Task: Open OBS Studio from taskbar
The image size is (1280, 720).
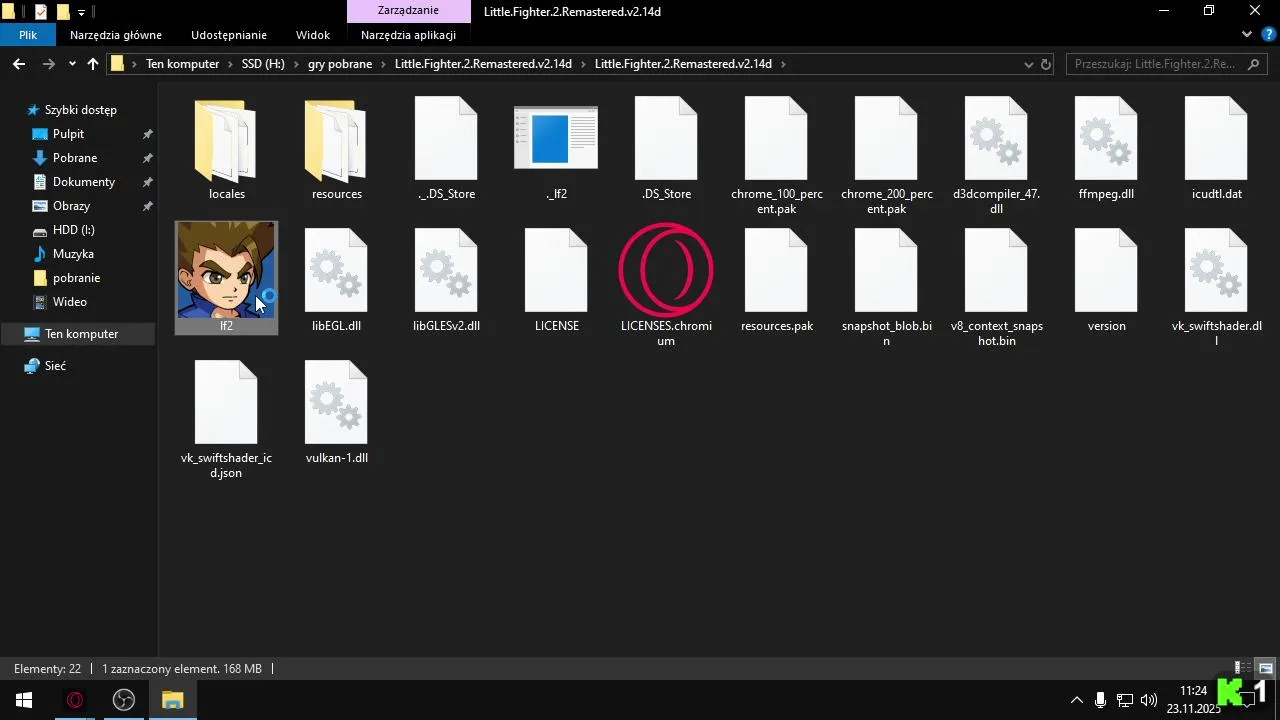Action: [124, 700]
